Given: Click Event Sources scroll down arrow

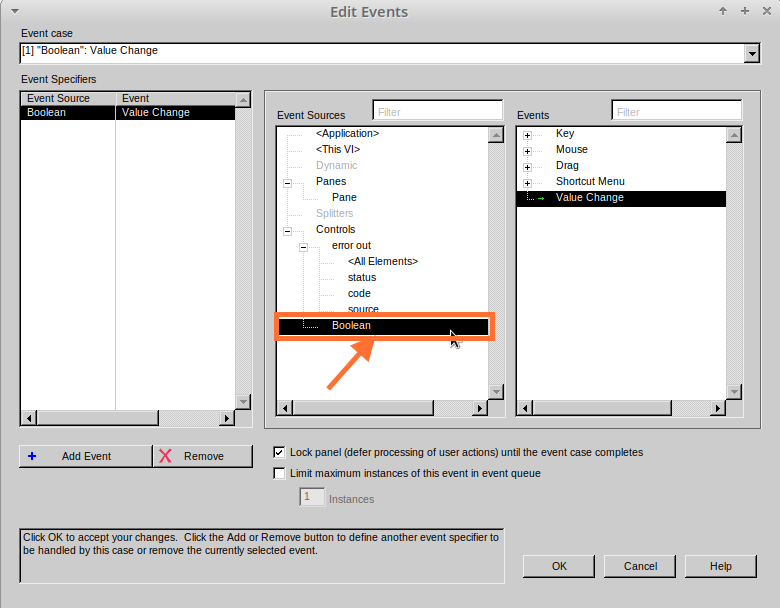Looking at the screenshot, I should tap(496, 392).
